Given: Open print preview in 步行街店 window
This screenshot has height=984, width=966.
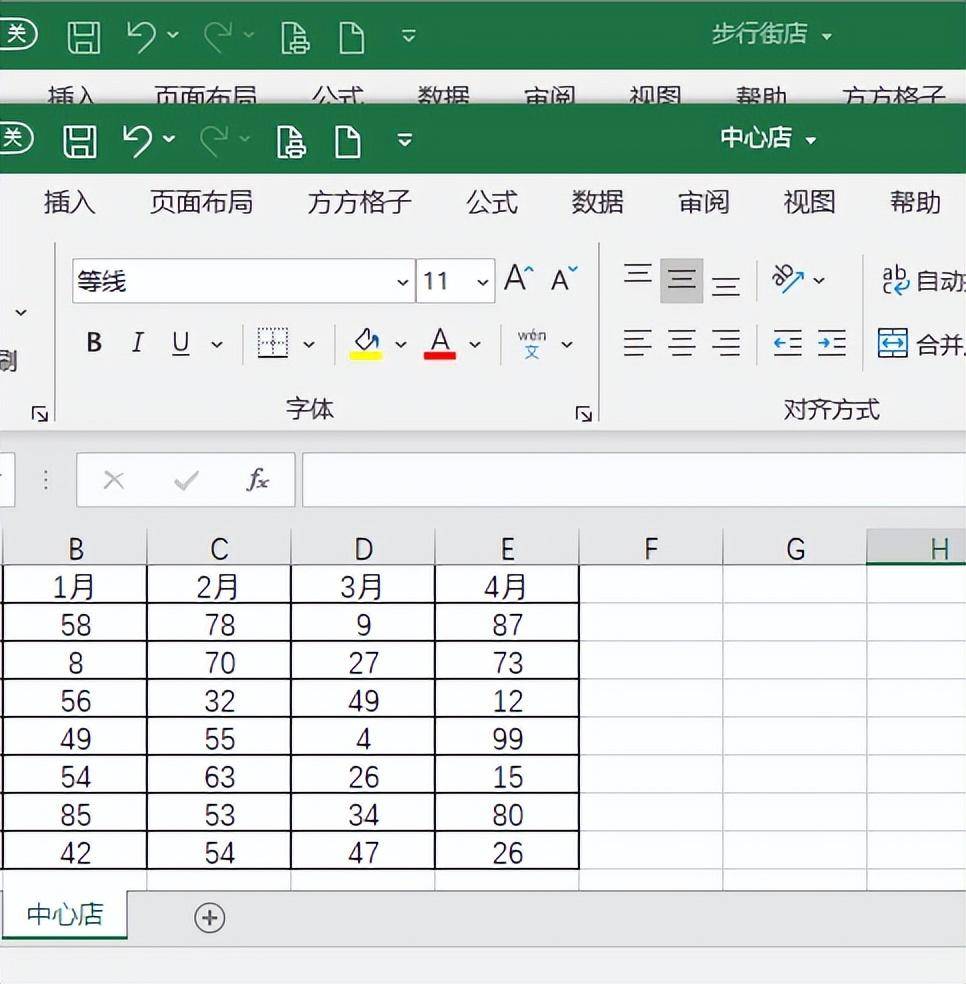Looking at the screenshot, I should tap(295, 38).
